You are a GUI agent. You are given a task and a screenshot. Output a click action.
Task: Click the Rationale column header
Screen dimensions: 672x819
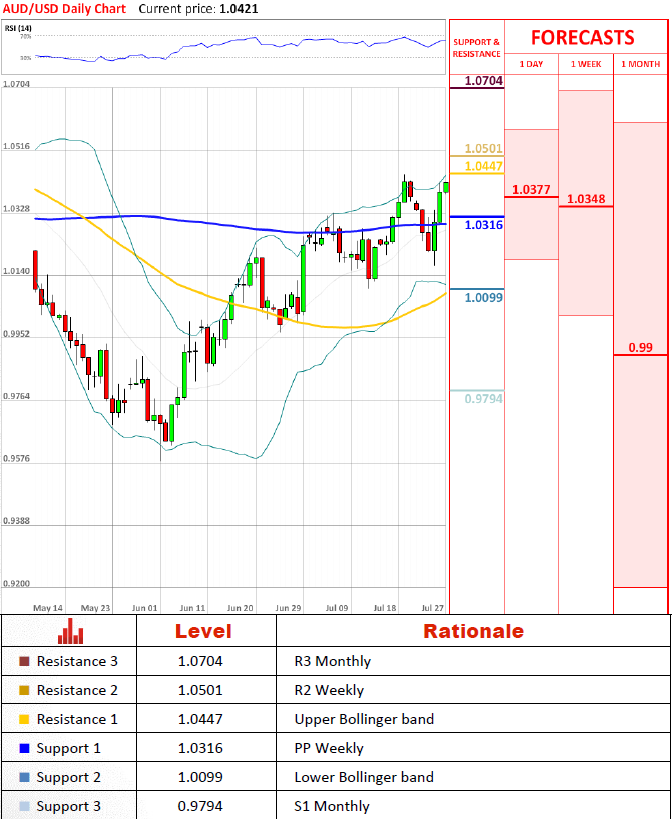[473, 631]
